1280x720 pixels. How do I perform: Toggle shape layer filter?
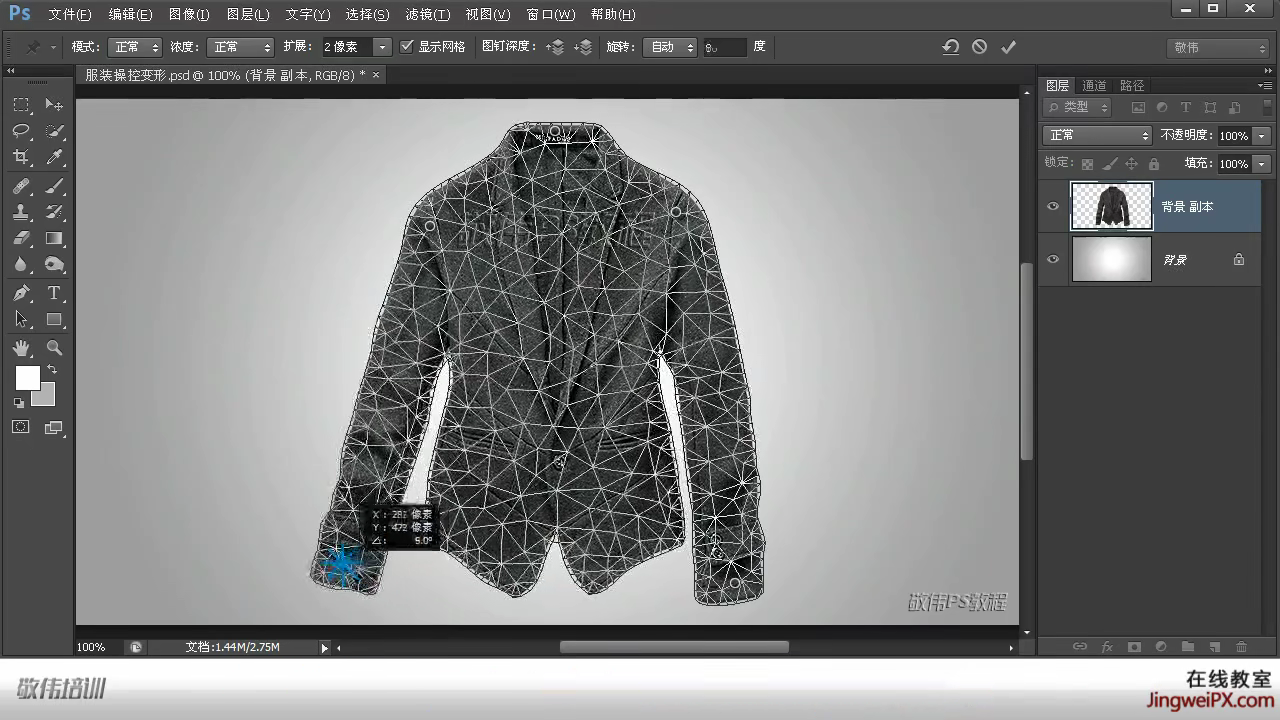coord(1210,107)
